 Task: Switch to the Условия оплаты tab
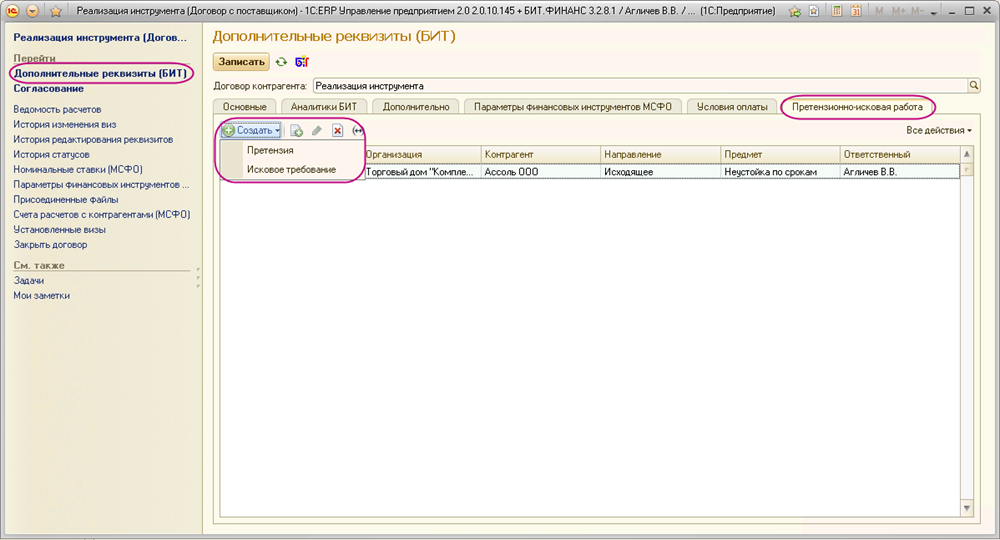[x=731, y=106]
